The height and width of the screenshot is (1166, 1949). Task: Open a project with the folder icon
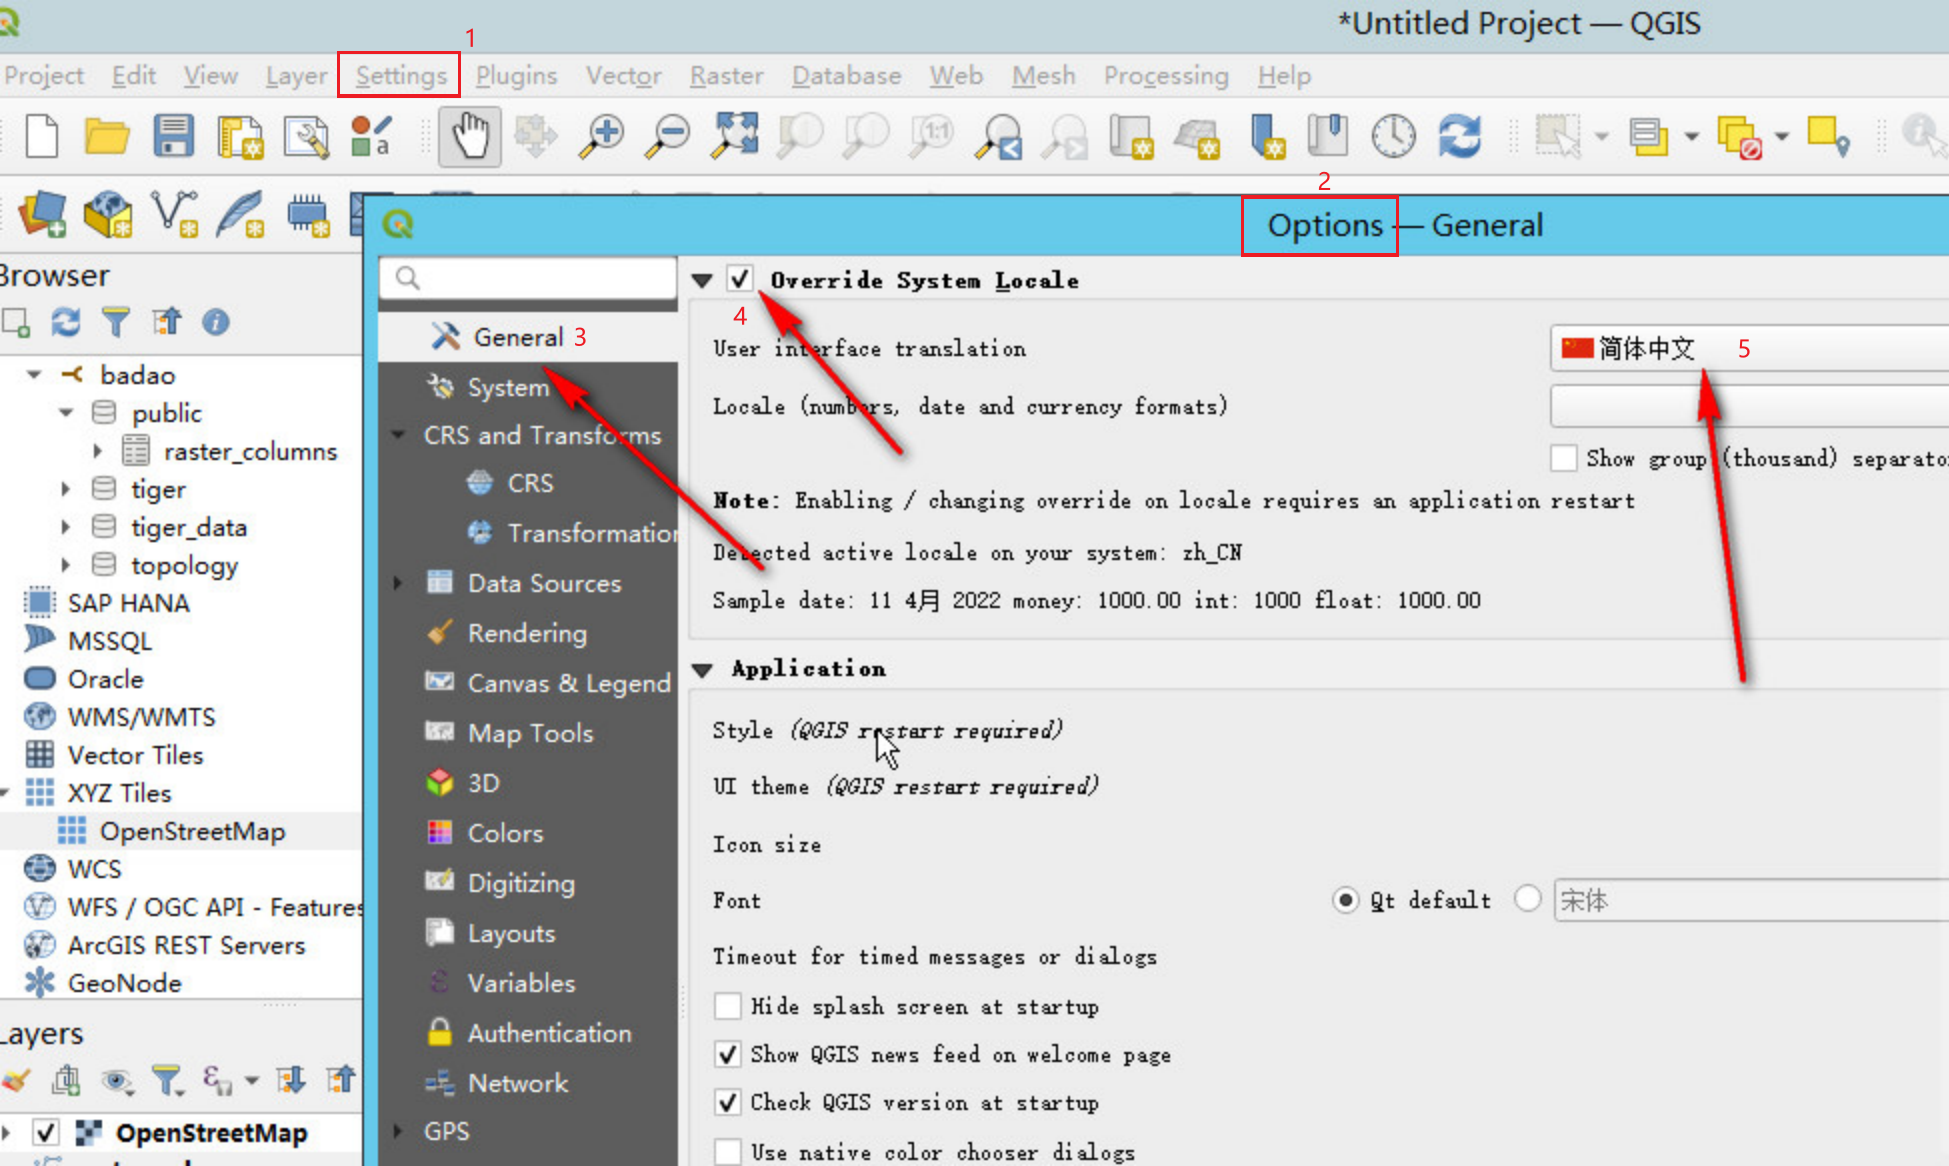(107, 136)
